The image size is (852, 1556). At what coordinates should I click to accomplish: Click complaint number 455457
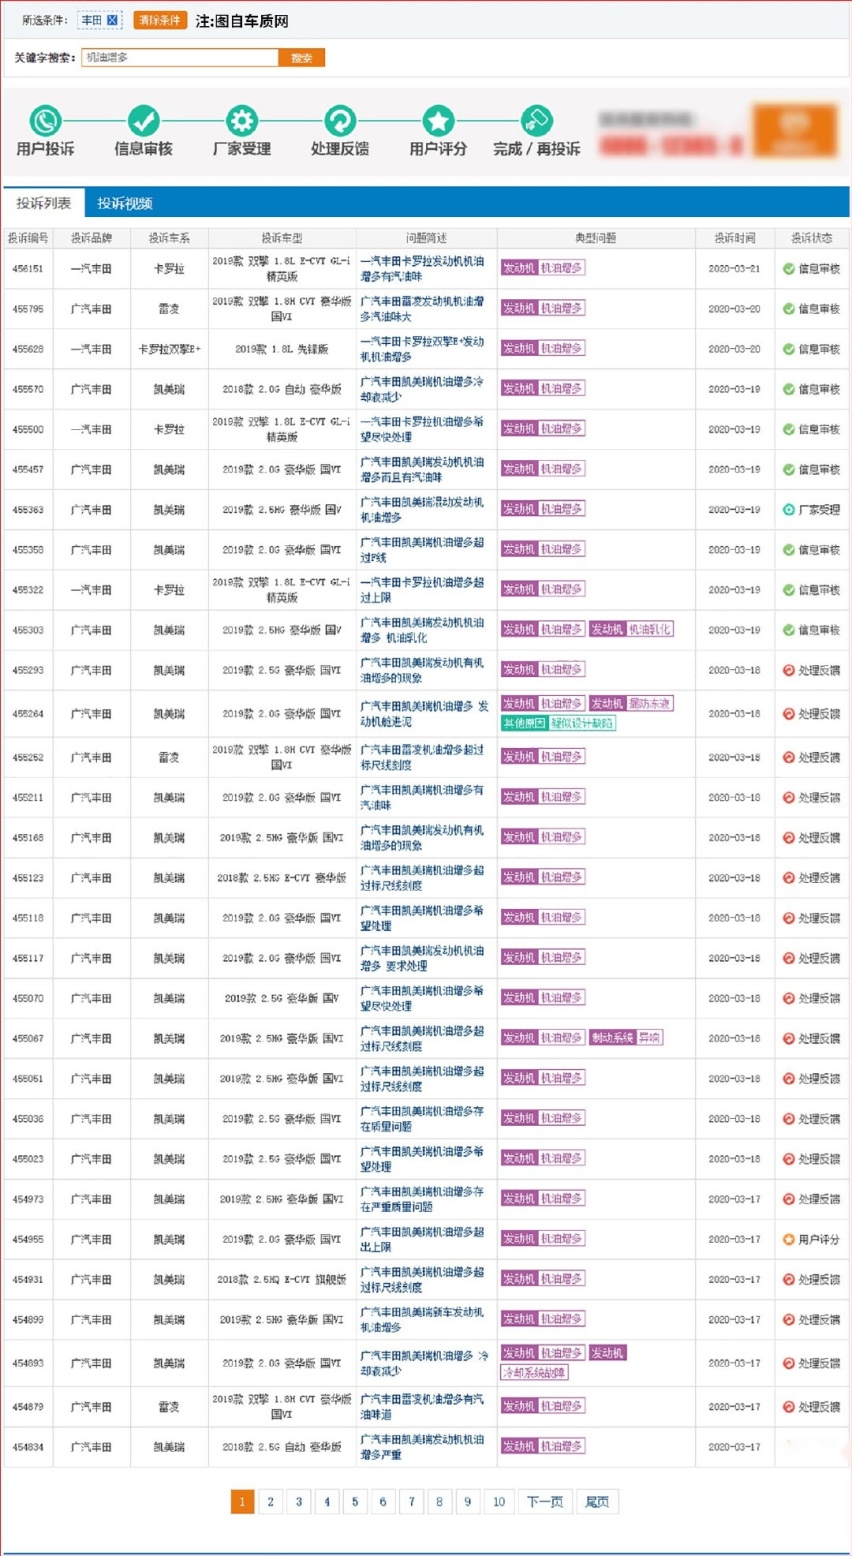28,469
